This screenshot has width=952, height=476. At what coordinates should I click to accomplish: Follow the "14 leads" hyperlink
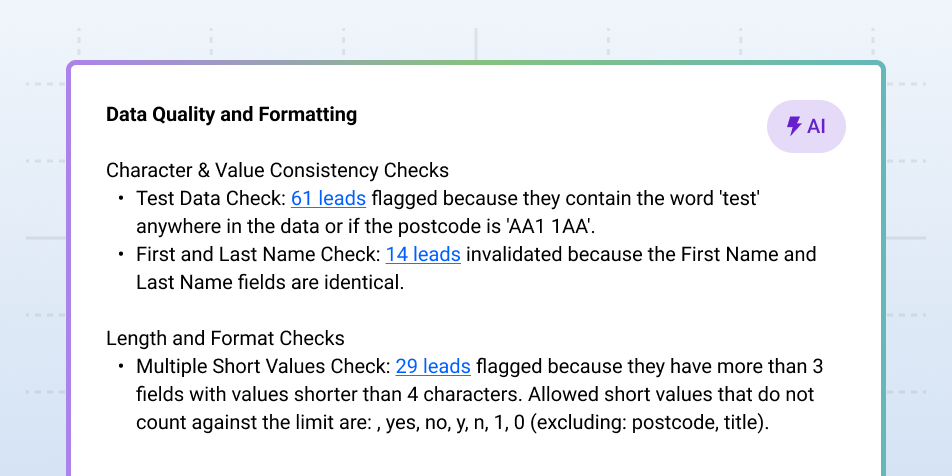(x=423, y=255)
